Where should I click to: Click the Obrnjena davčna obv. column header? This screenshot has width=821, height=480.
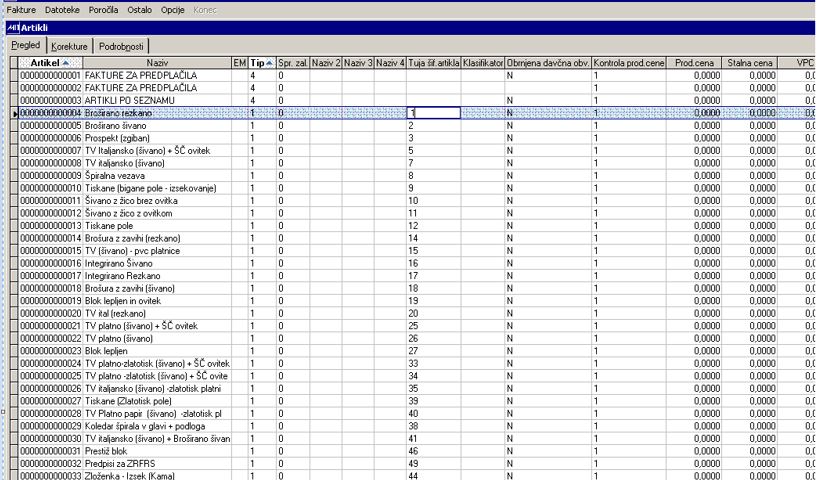click(x=548, y=63)
